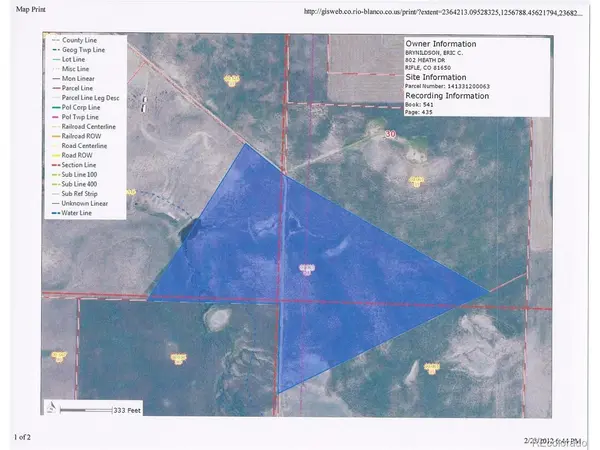Click the 333 Feet scale bar
Image resolution: width=600 pixels, height=450 pixels.
[x=100, y=410]
